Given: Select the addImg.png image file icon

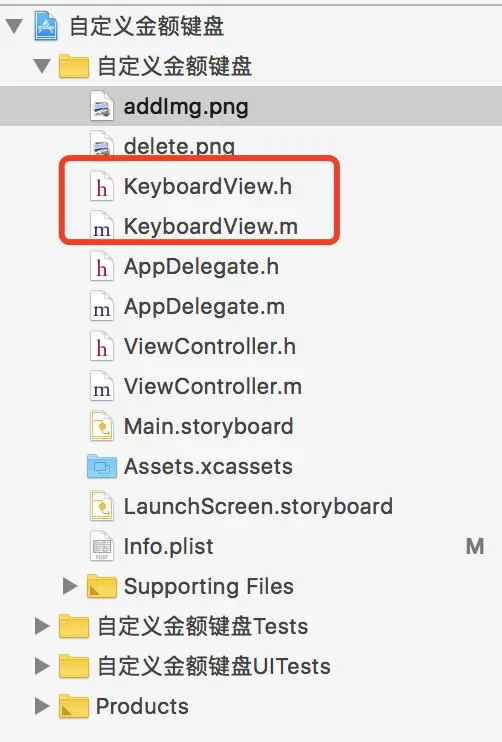Looking at the screenshot, I should click(102, 106).
